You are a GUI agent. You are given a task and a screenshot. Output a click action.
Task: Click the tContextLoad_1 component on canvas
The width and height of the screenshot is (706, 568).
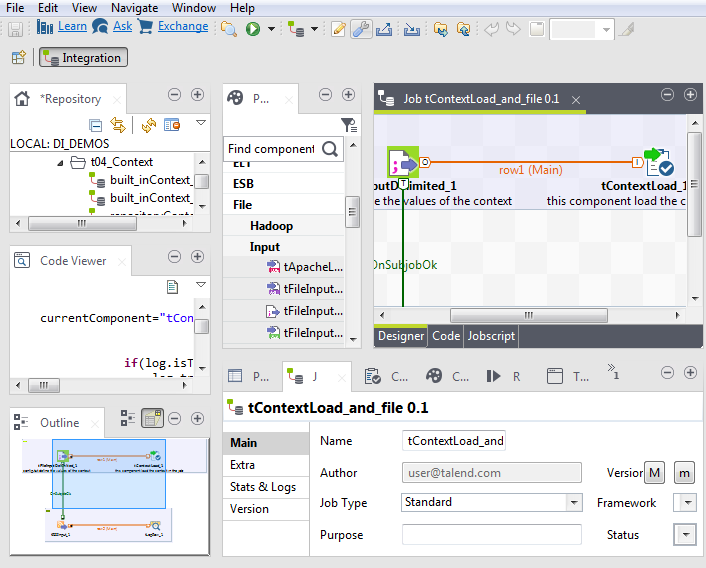pos(657,163)
